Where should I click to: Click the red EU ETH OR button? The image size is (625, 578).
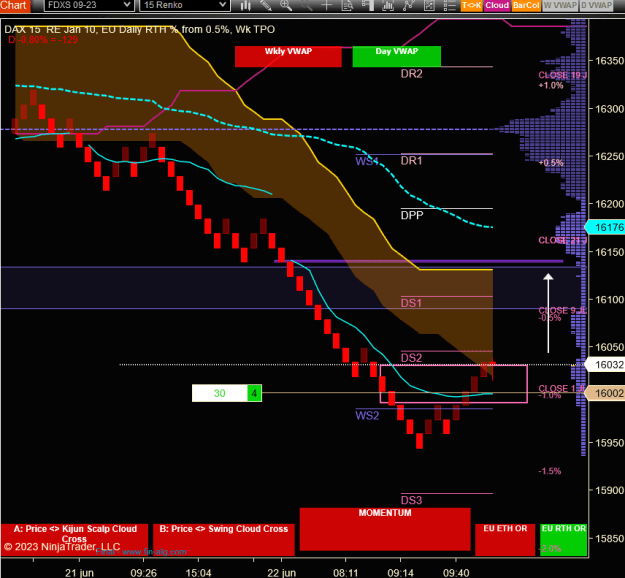(x=505, y=540)
